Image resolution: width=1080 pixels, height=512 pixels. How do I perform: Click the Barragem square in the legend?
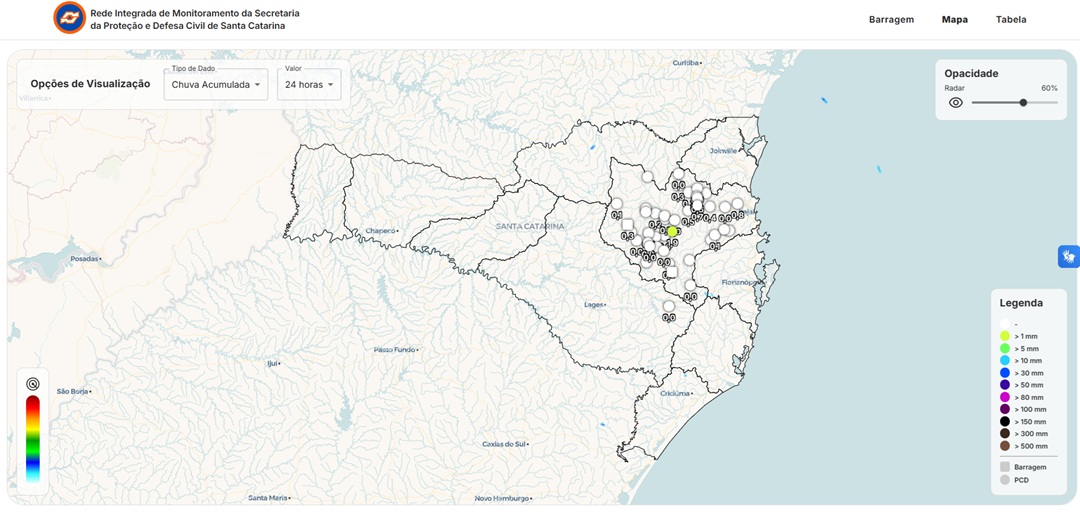[x=1004, y=467]
